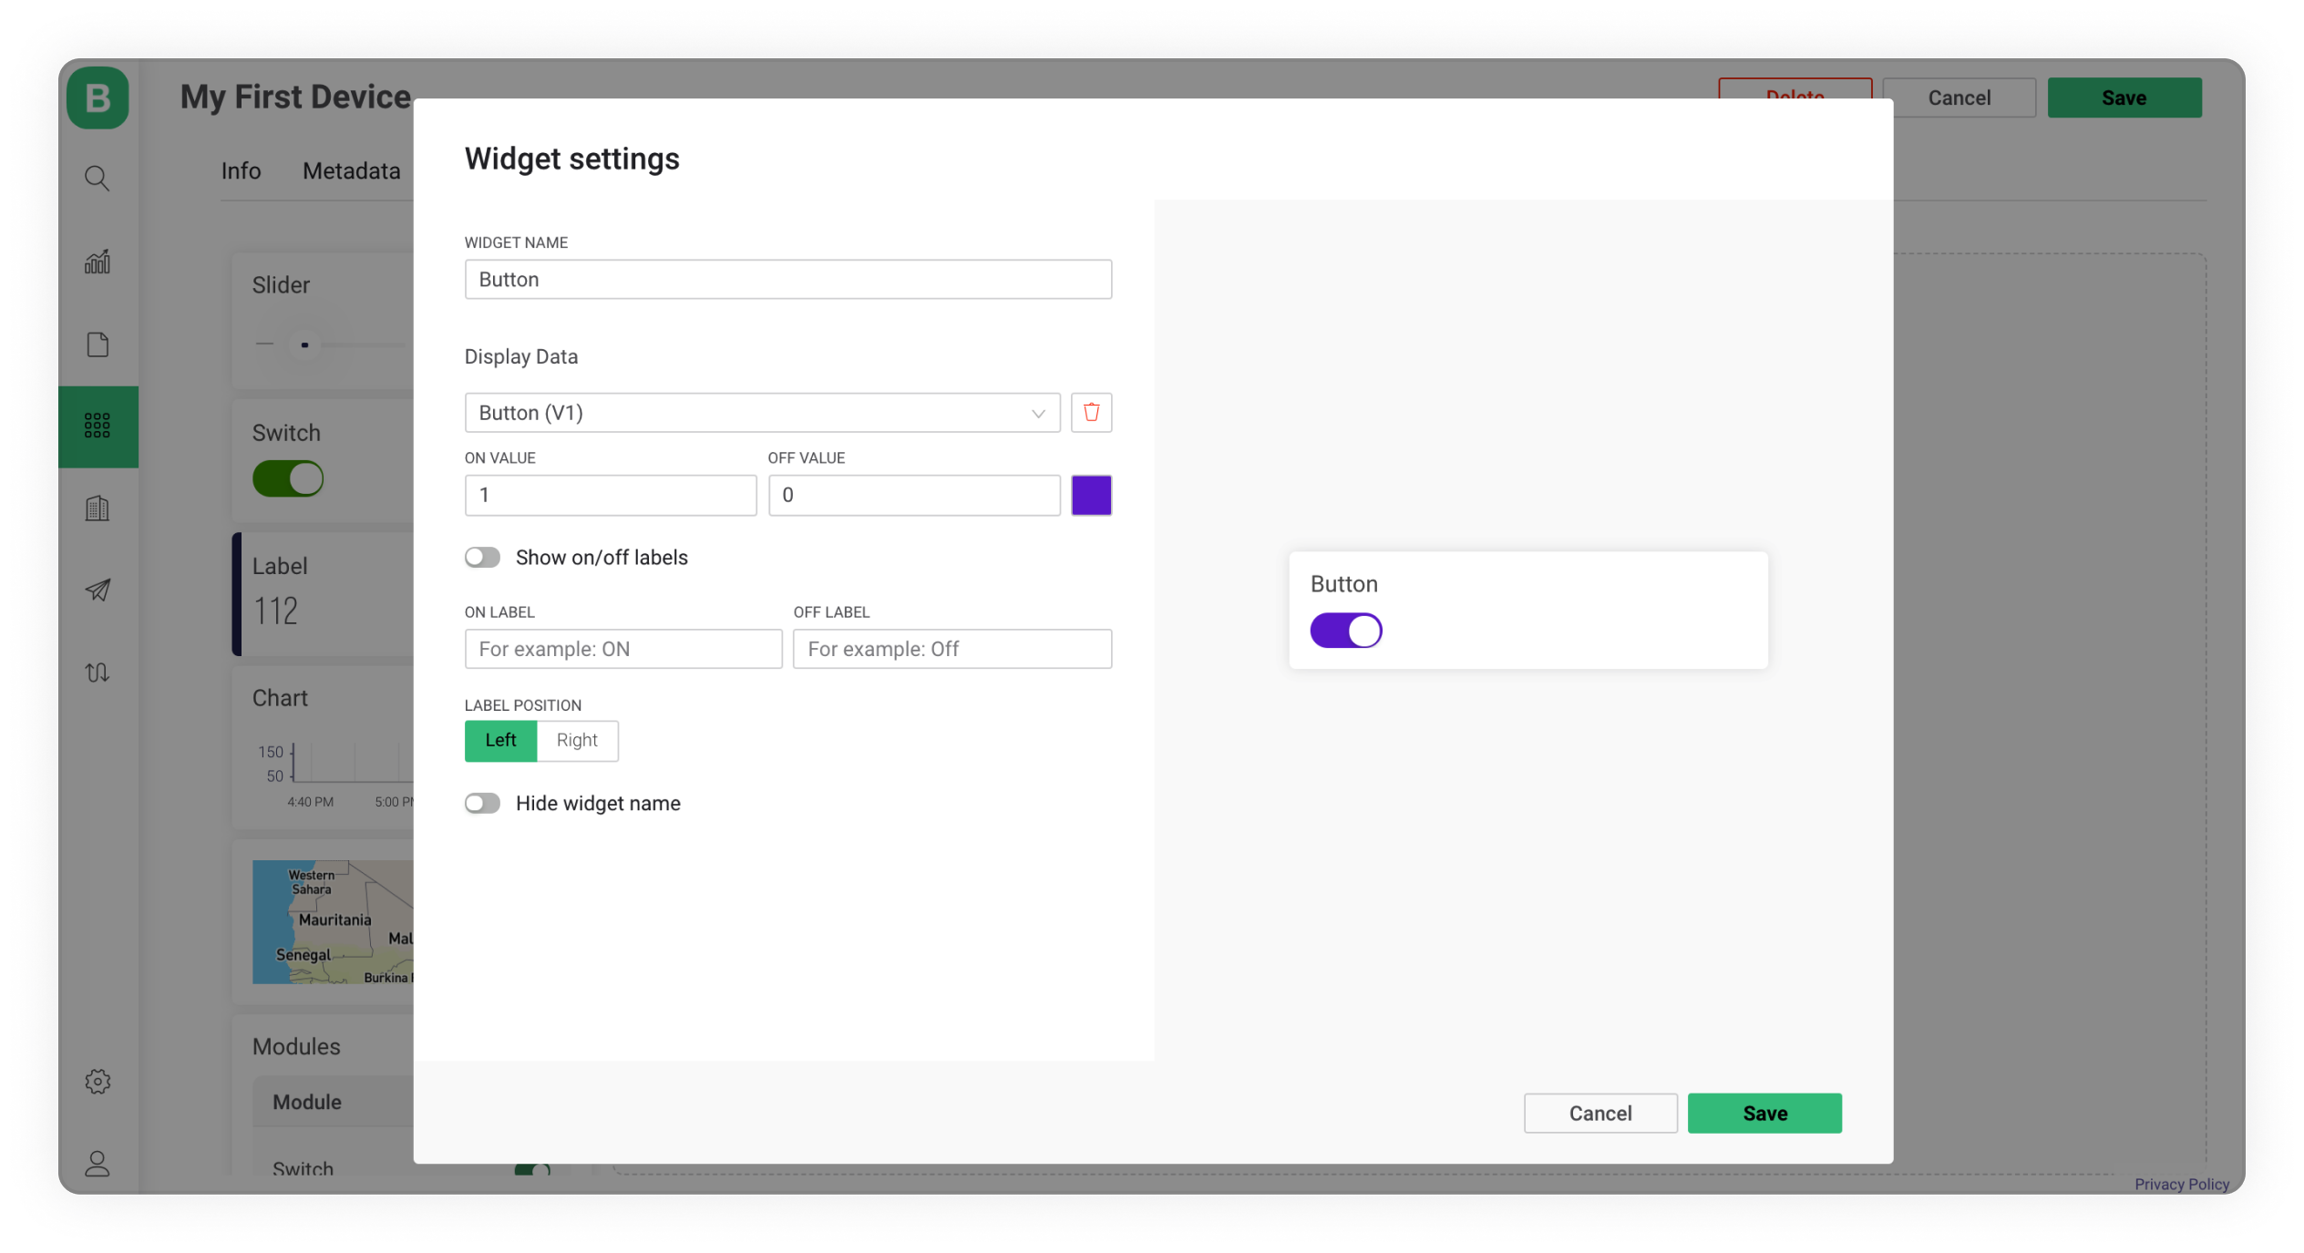Switch to the Metadata tab
This screenshot has height=1253, width=2304.
pyautogui.click(x=351, y=171)
